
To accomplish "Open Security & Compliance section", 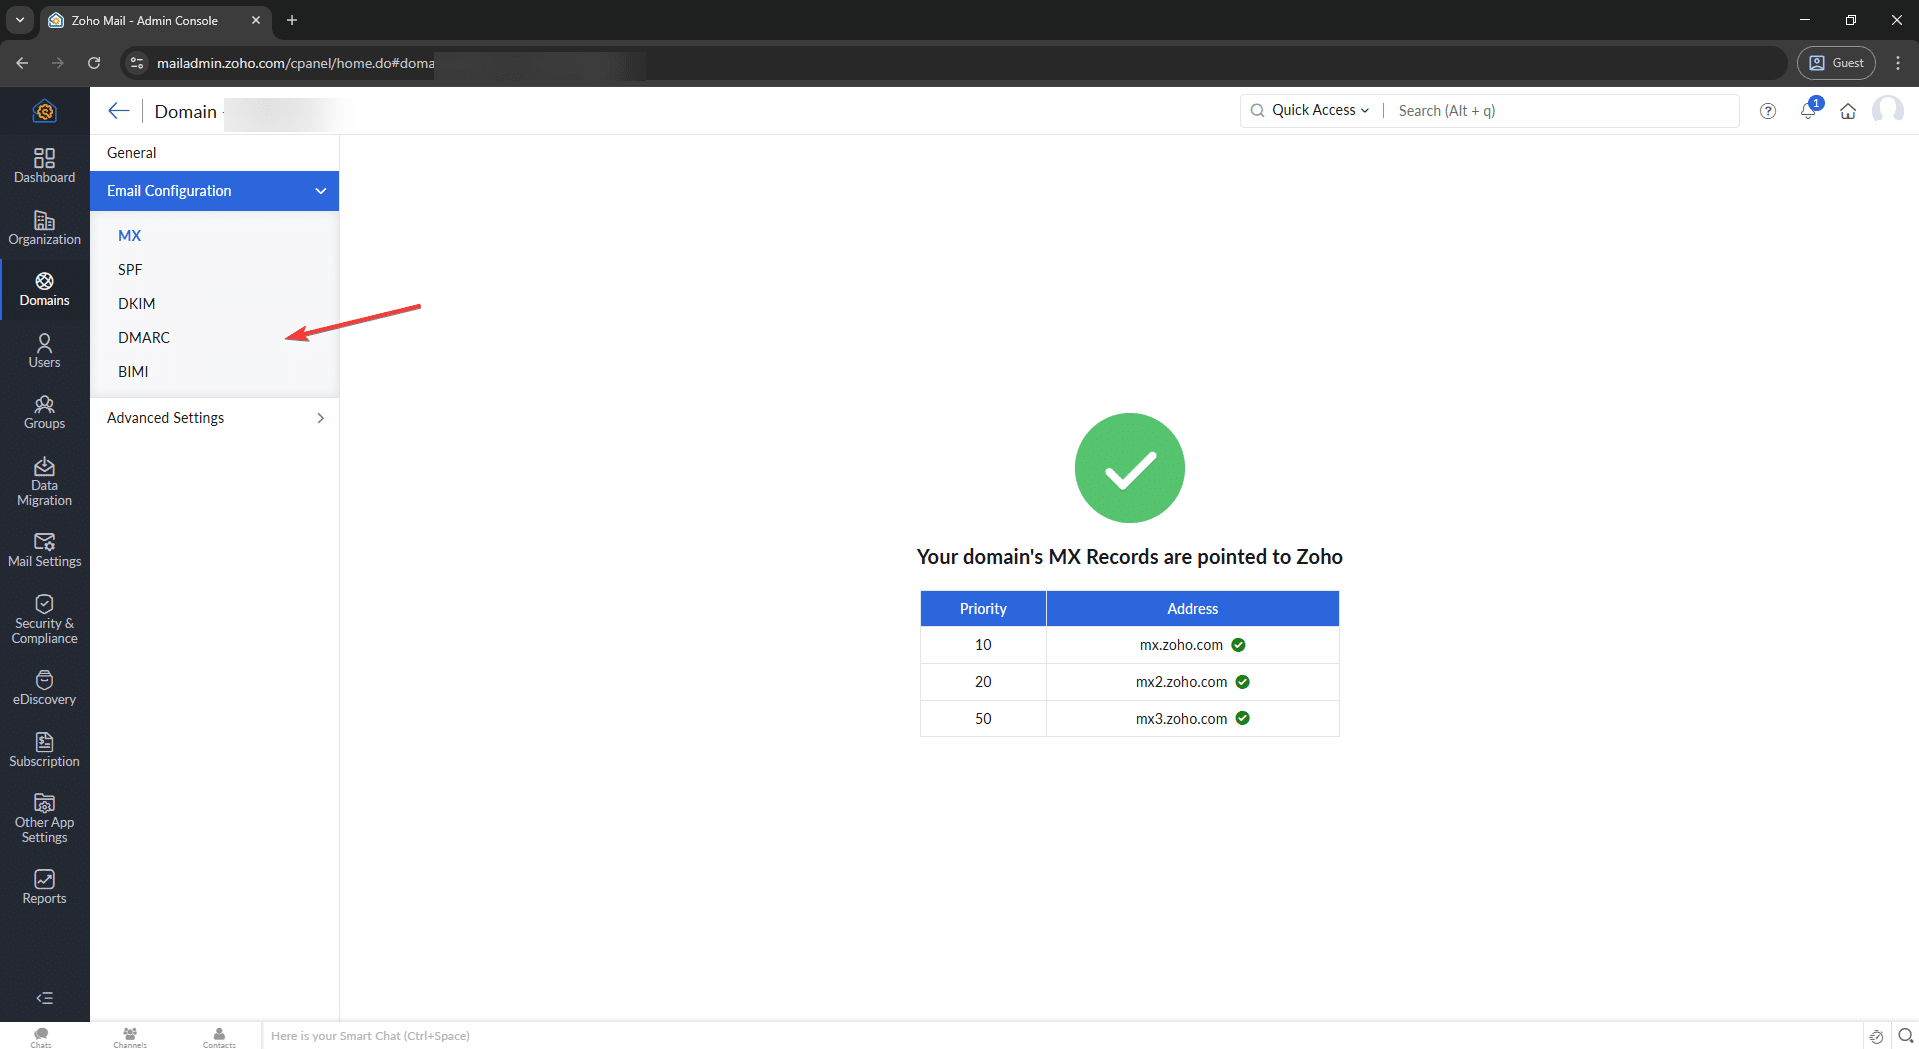I will click(x=44, y=619).
